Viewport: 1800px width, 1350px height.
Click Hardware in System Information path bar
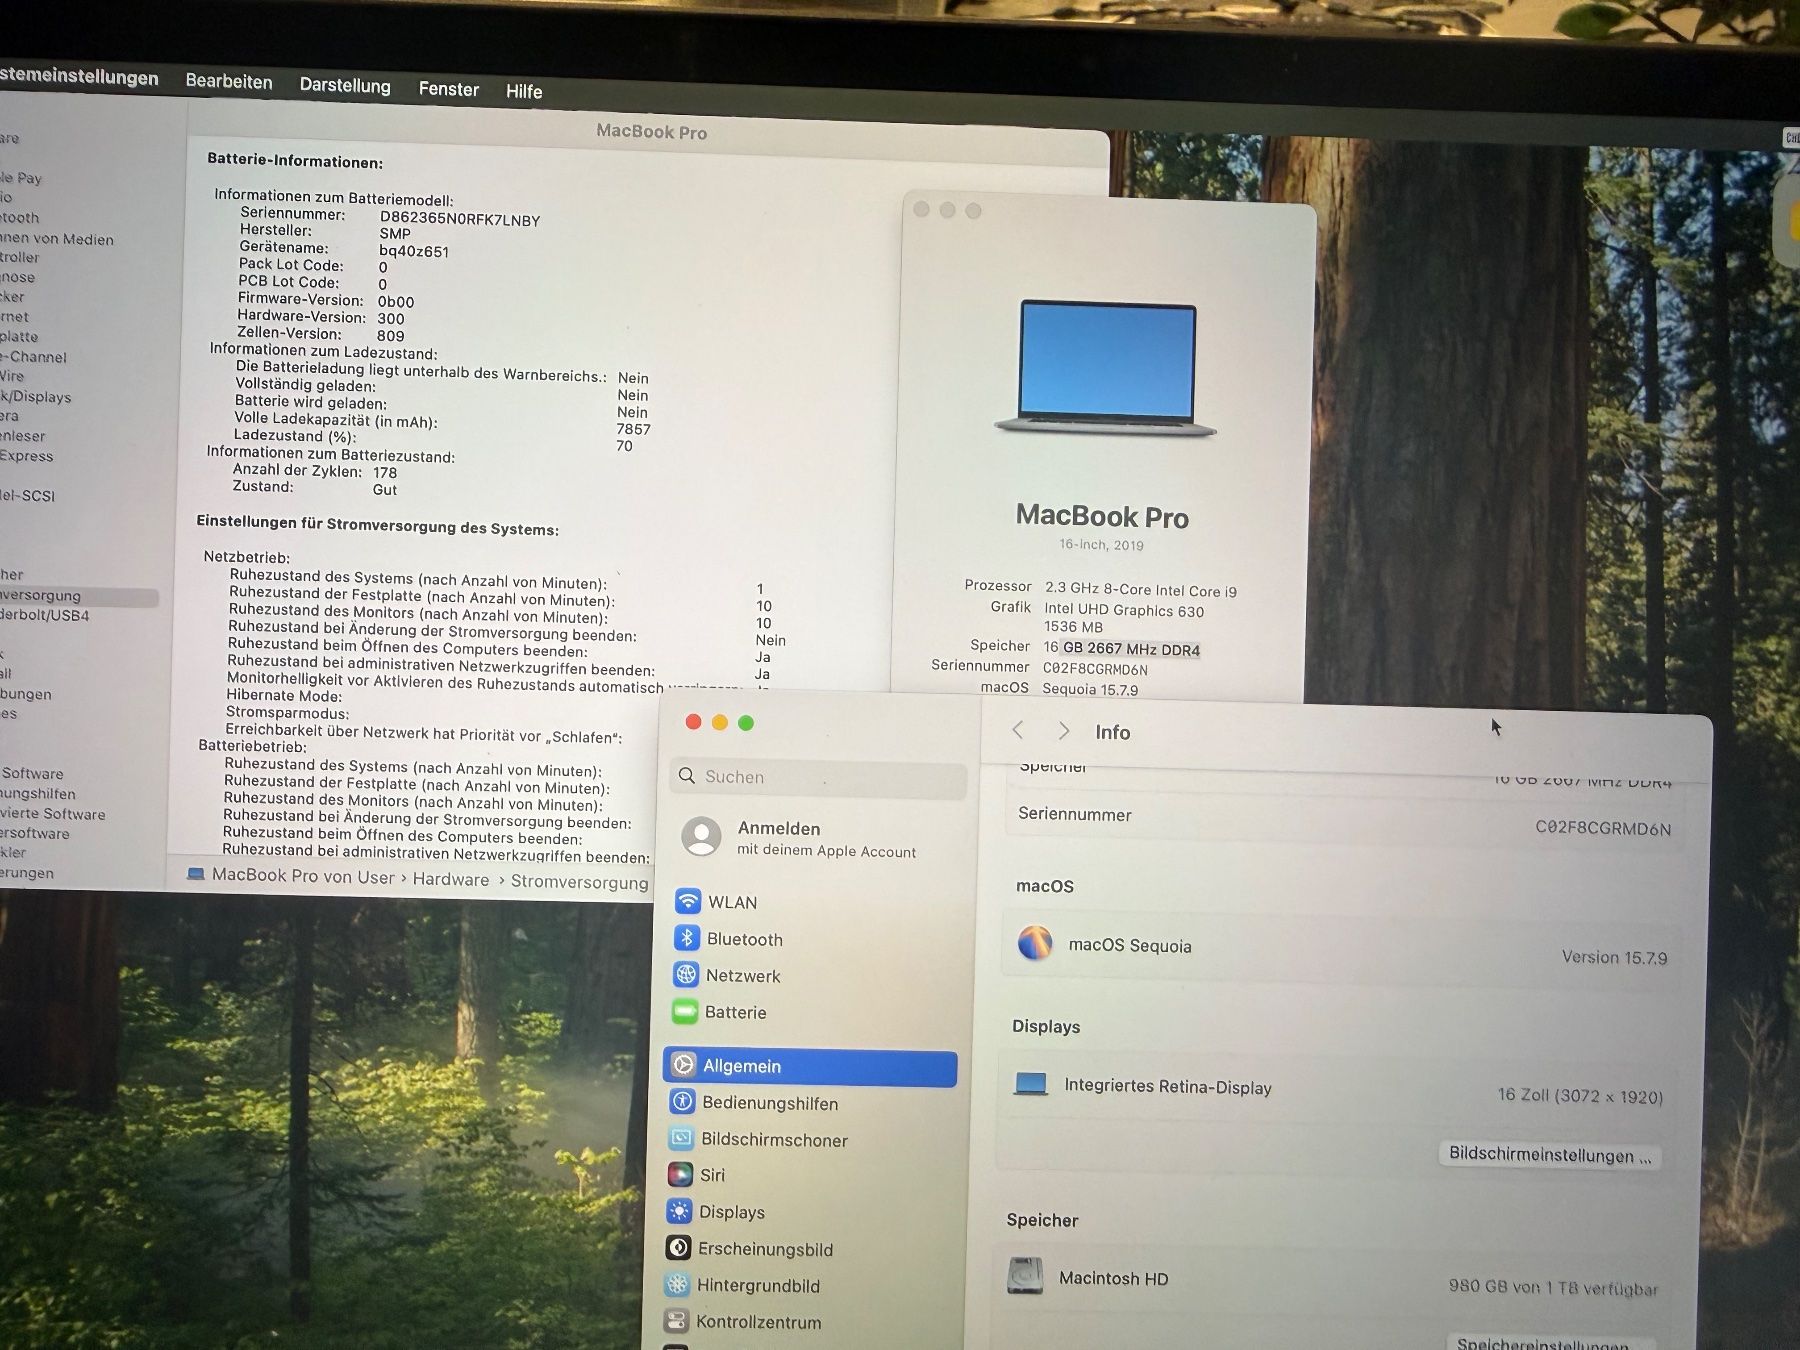(x=451, y=879)
